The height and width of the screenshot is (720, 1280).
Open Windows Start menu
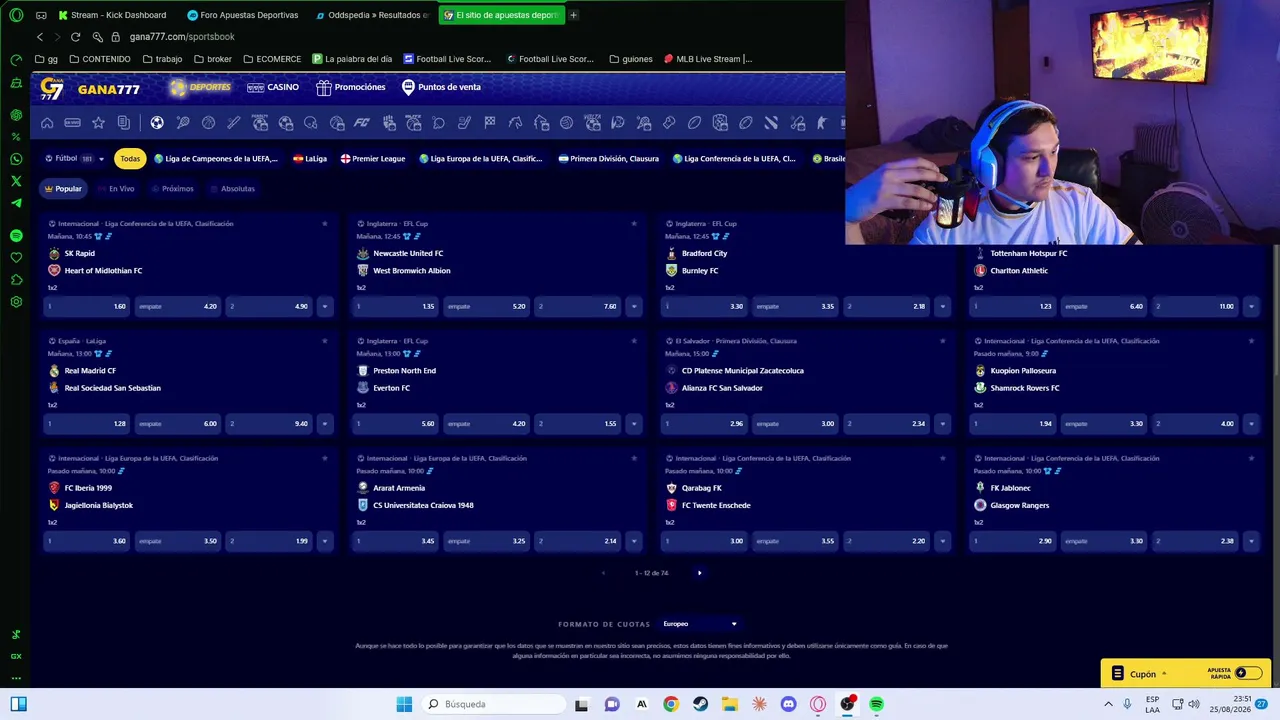point(404,704)
